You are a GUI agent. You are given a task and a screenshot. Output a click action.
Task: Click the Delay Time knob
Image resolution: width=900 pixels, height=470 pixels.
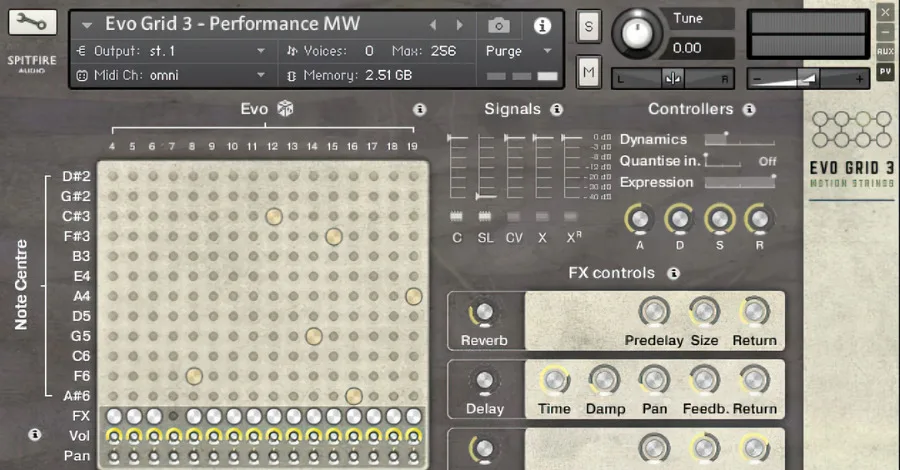click(554, 380)
